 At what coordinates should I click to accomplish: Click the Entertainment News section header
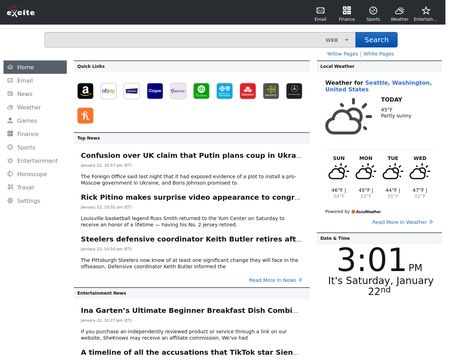(x=192, y=293)
